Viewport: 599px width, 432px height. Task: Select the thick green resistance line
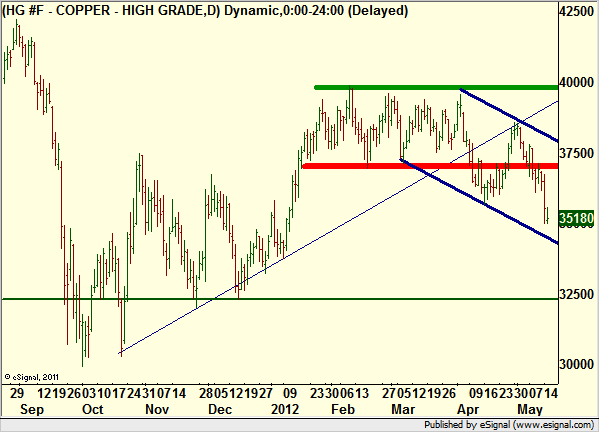[436, 87]
